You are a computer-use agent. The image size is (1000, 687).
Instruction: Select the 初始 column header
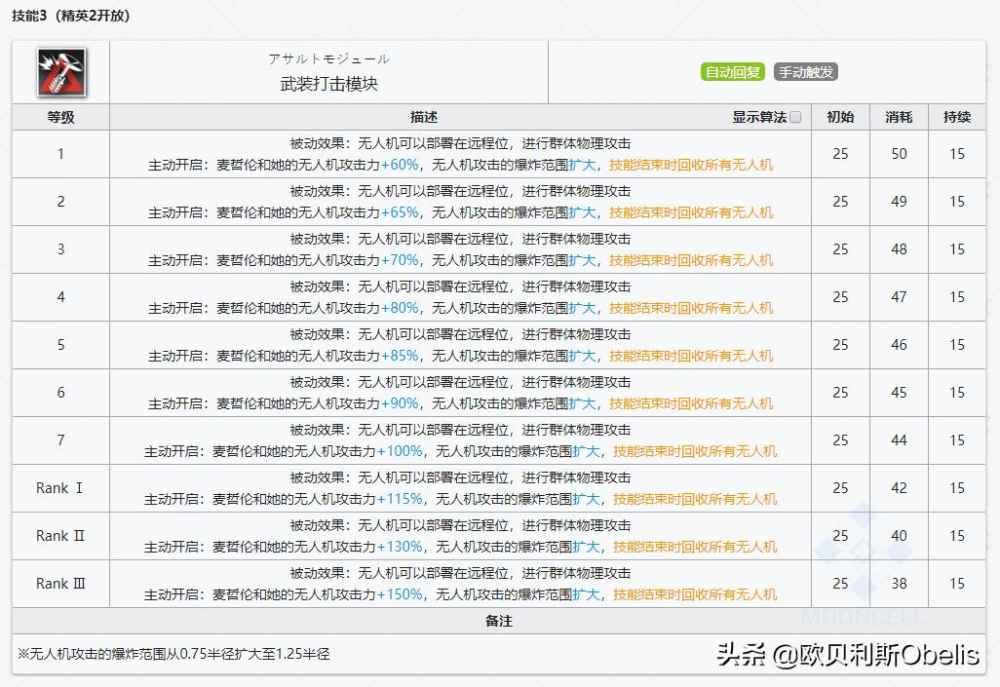point(840,117)
